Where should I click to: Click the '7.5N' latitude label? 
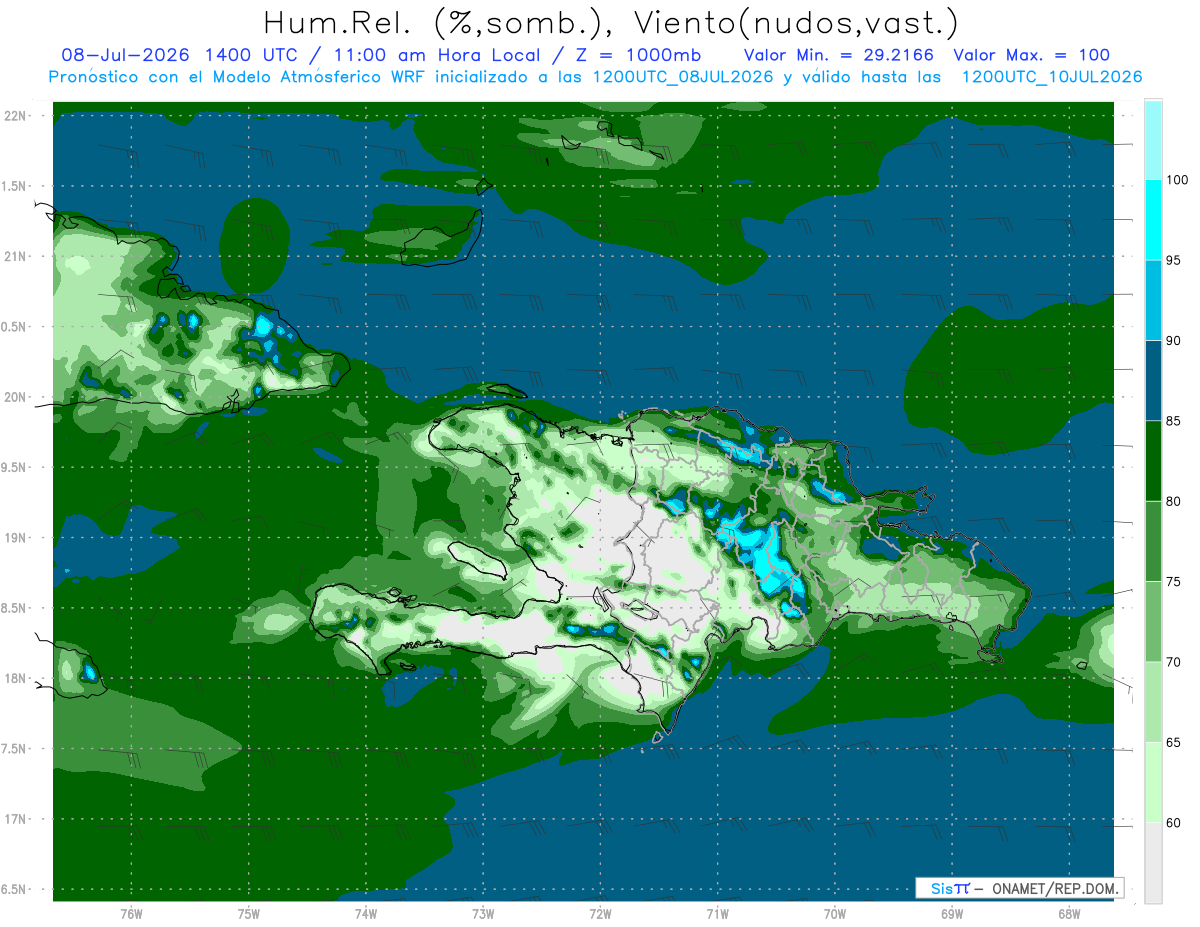coord(15,749)
